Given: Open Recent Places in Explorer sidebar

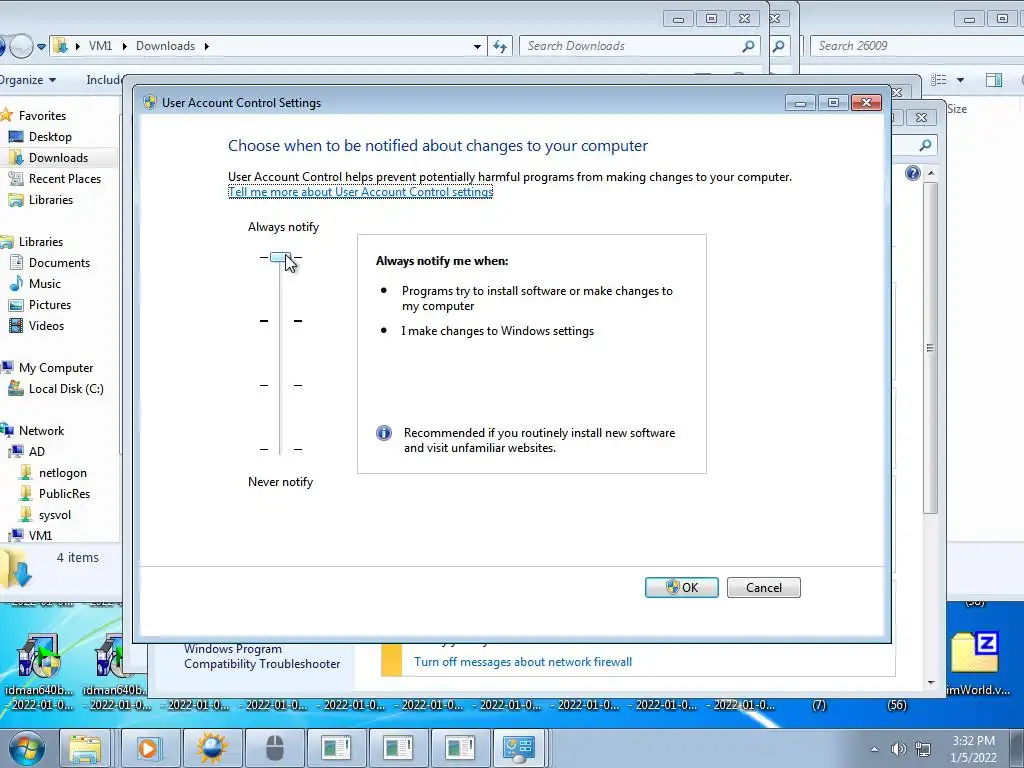Looking at the screenshot, I should [x=65, y=178].
